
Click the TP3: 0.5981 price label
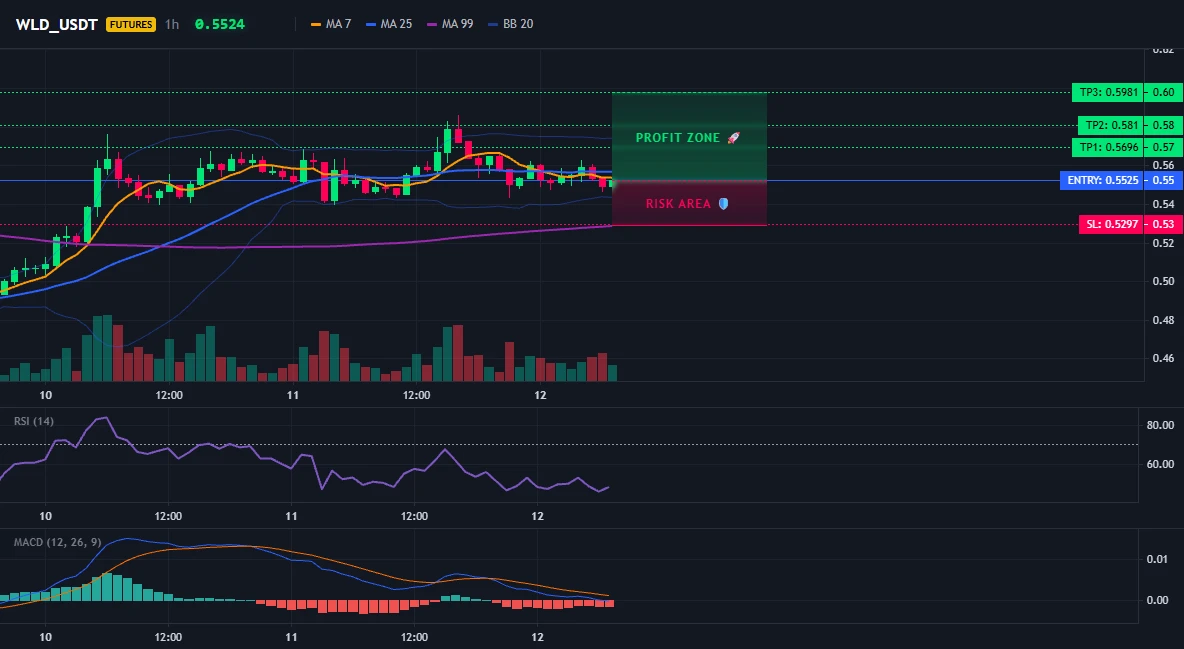(x=1107, y=92)
